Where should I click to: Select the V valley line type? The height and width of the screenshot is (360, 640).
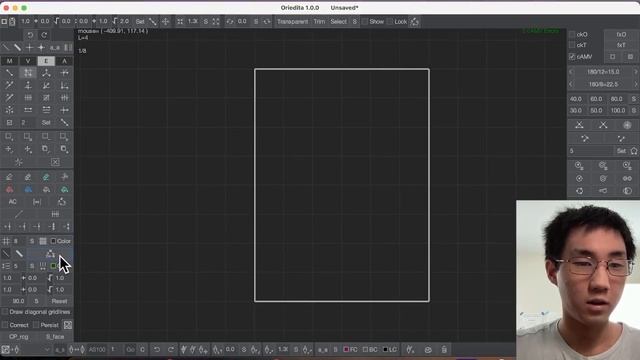click(x=28, y=61)
